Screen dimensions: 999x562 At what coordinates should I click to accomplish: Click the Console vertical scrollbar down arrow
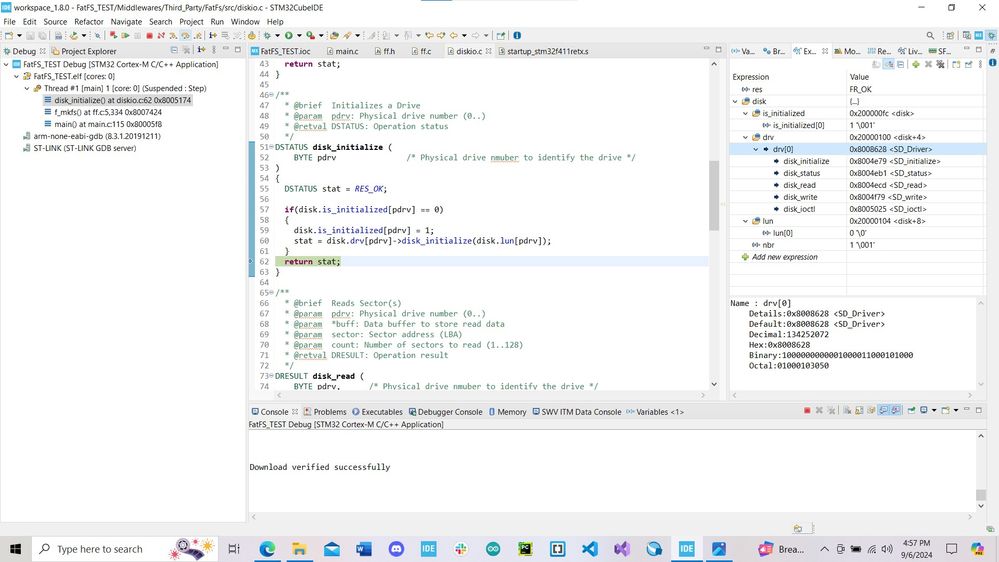pos(981,506)
